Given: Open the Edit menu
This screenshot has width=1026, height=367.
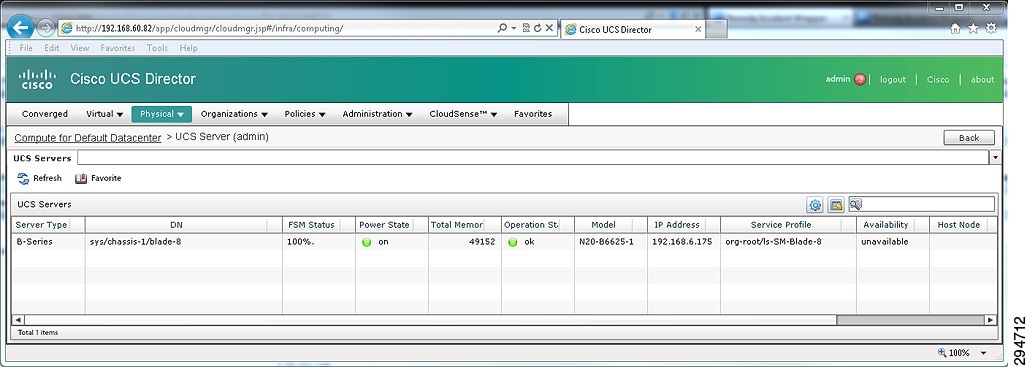Looking at the screenshot, I should point(52,48).
